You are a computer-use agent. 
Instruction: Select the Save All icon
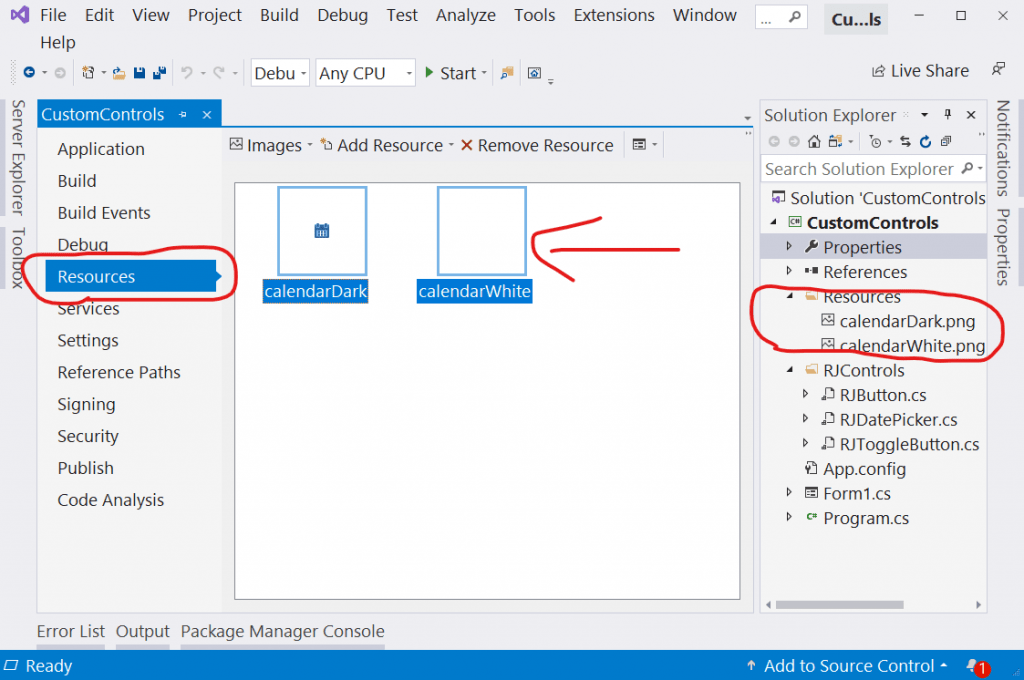coord(158,72)
